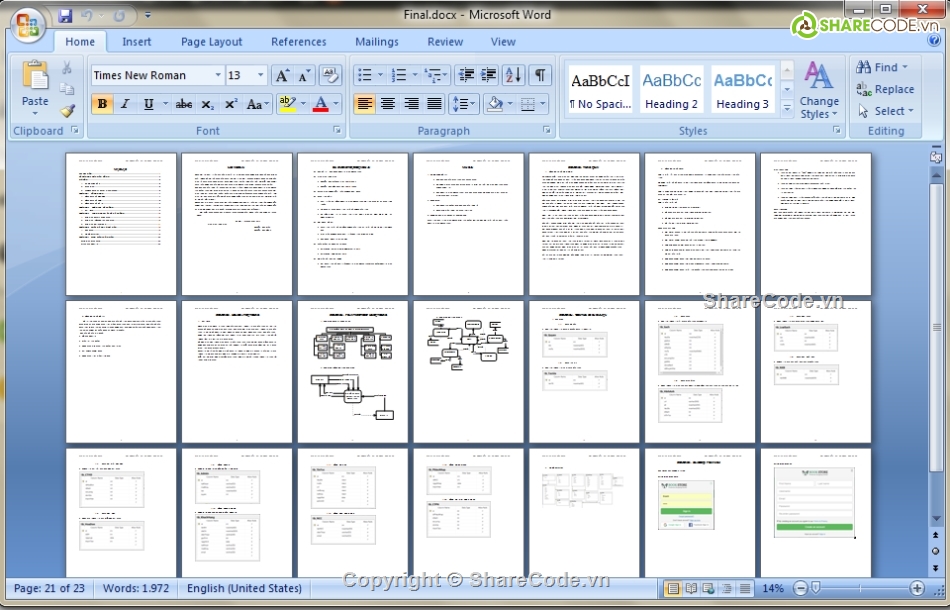Click Replace in Editing group
Image resolution: width=950 pixels, height=610 pixels.
point(885,89)
